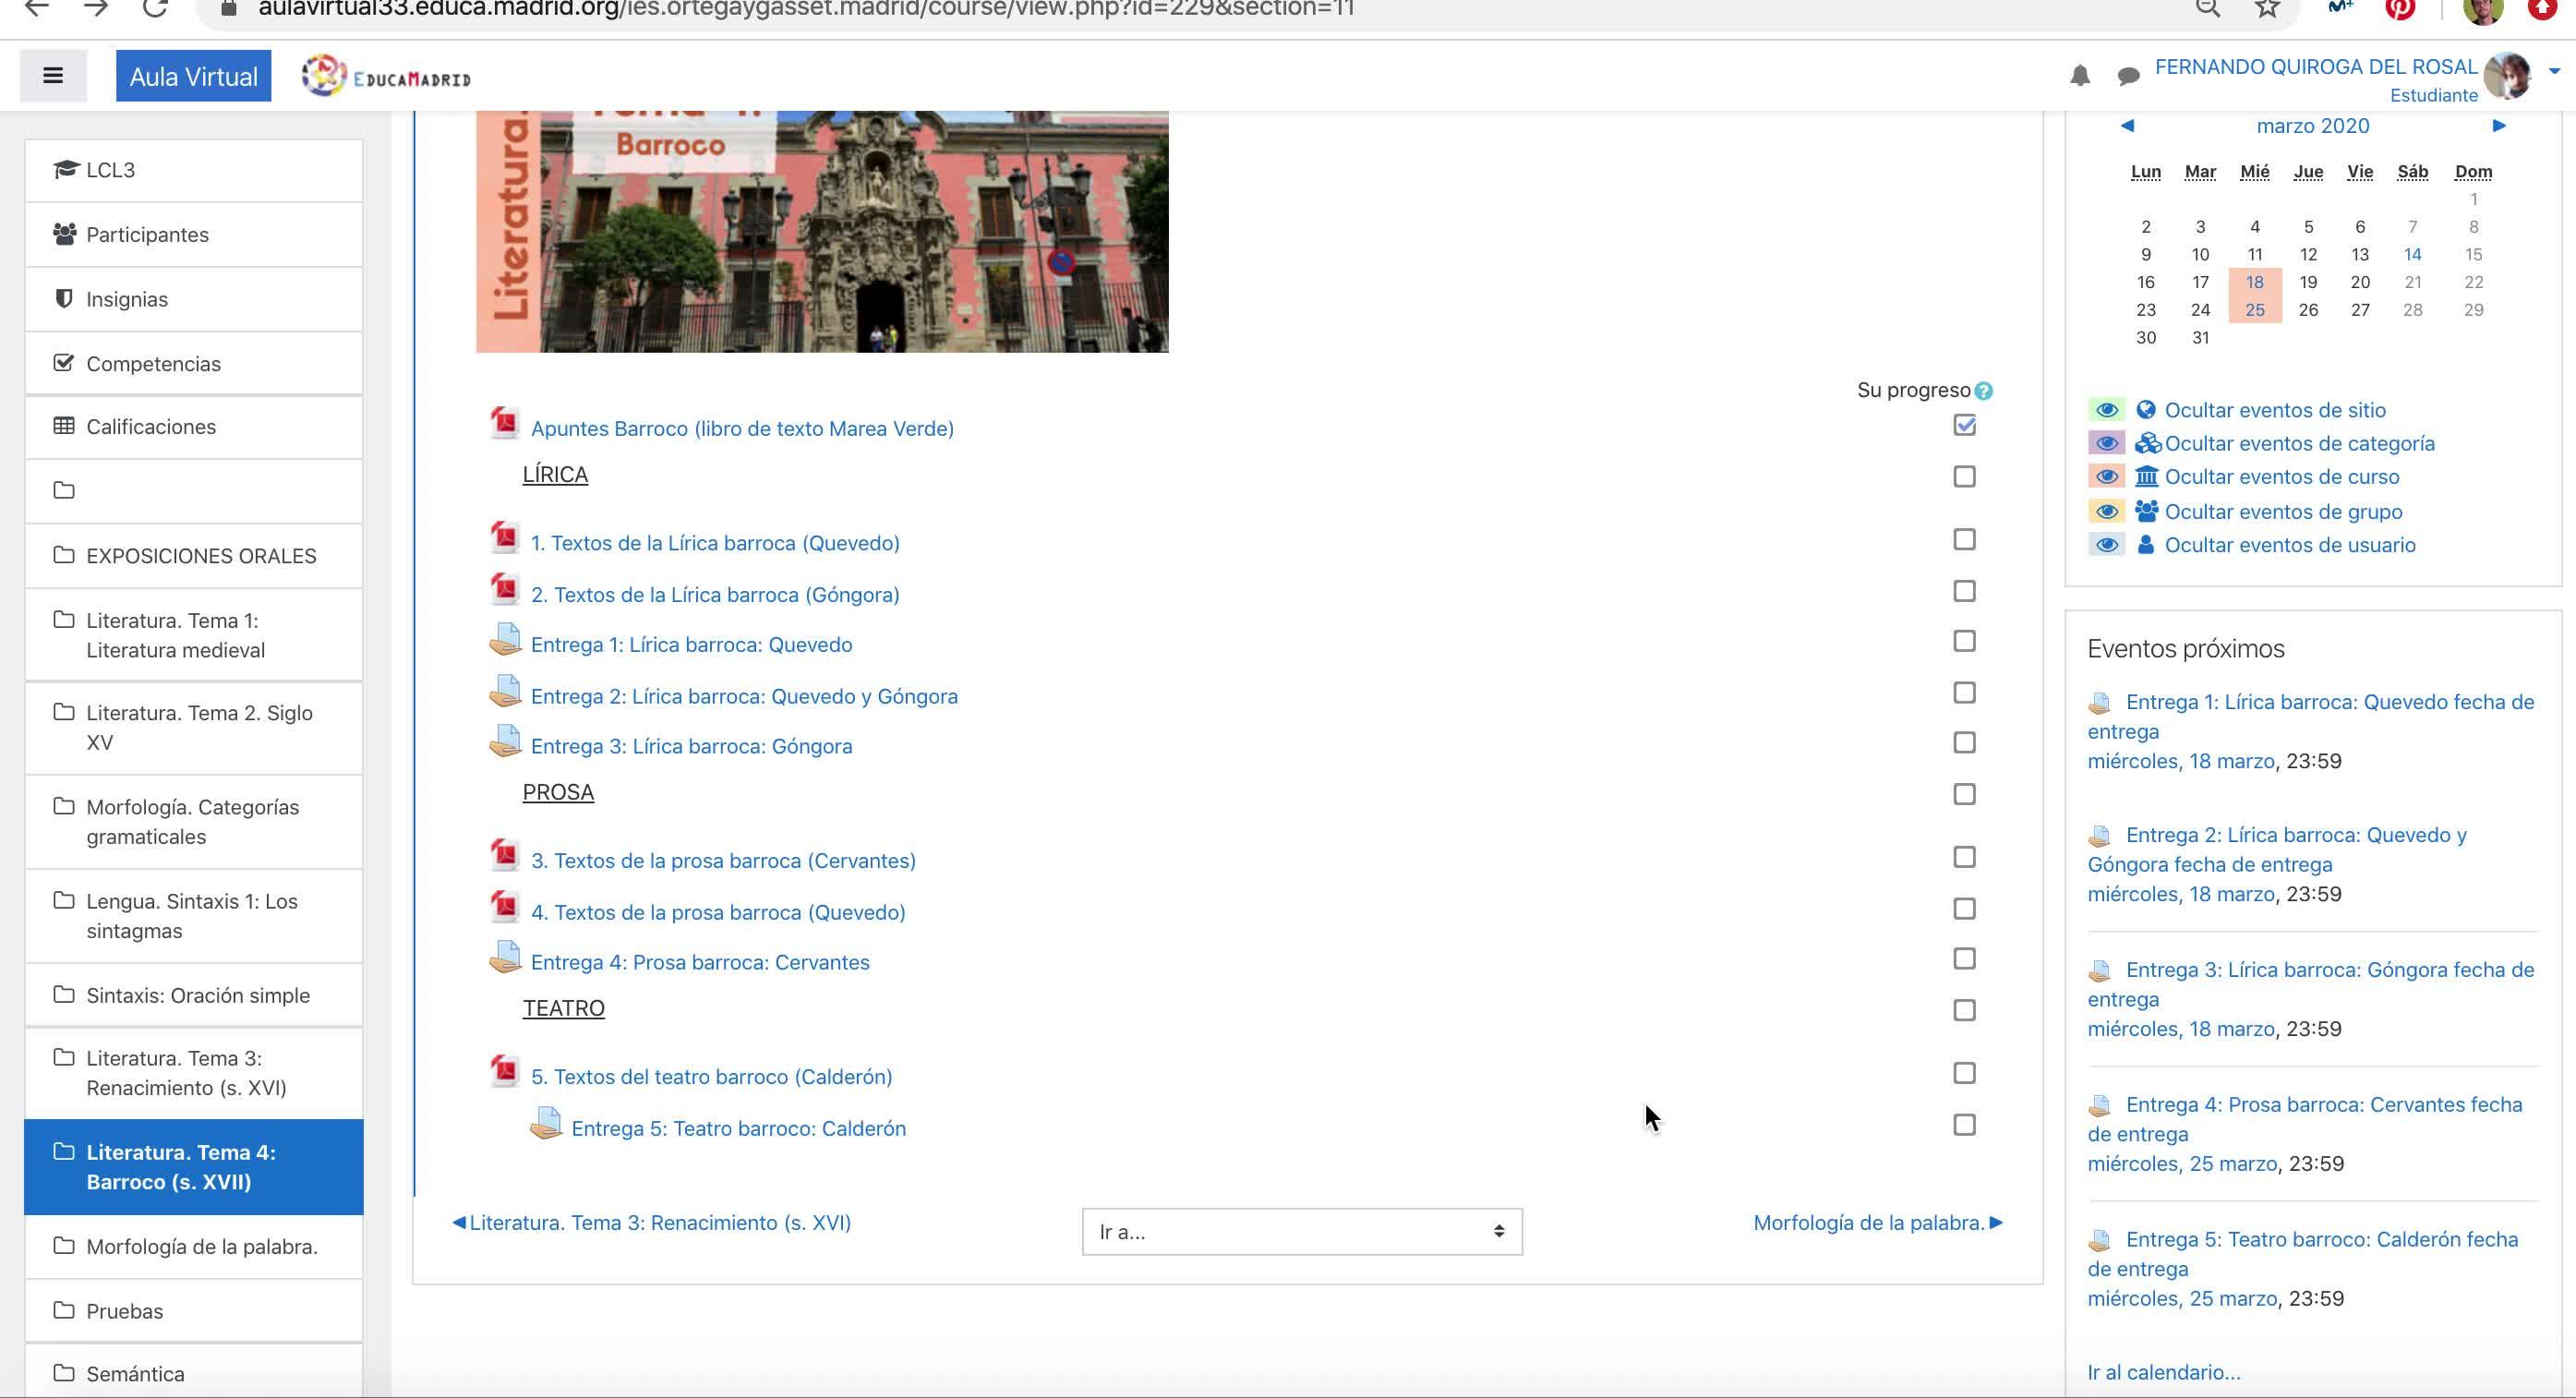Open 'Ir al calendario...' link
Viewport: 2576px width, 1398px height.
click(2163, 1372)
